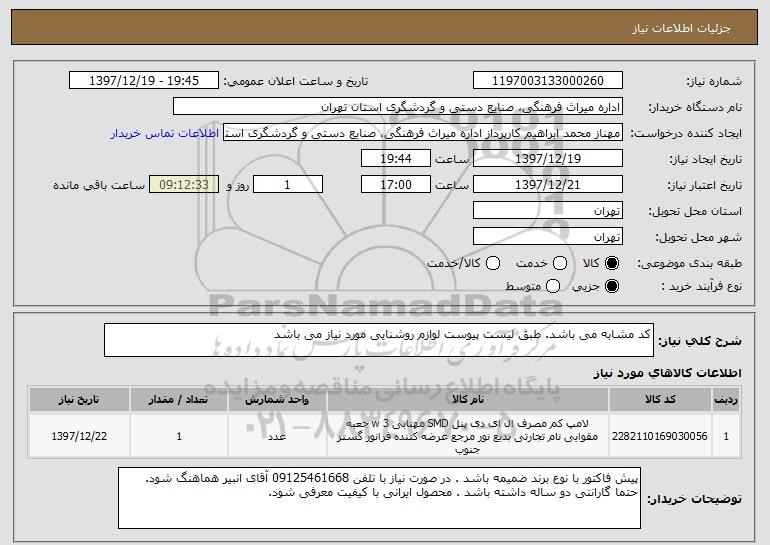Click the validity date field 1397/12/21

[548, 185]
